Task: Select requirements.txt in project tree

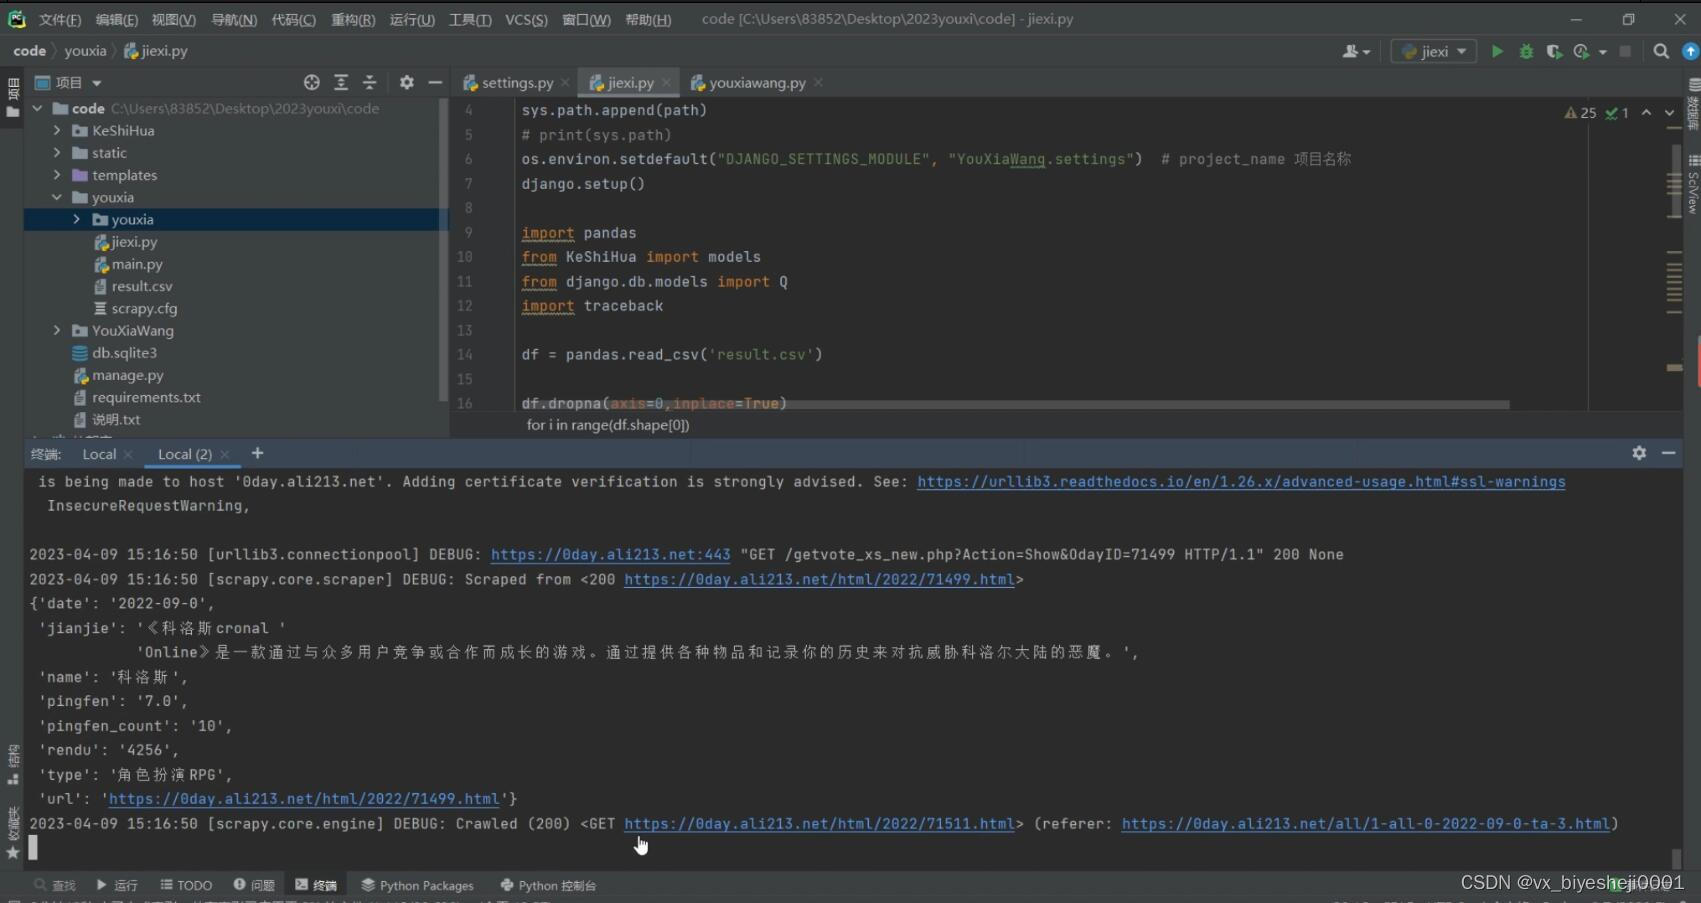Action: point(146,397)
